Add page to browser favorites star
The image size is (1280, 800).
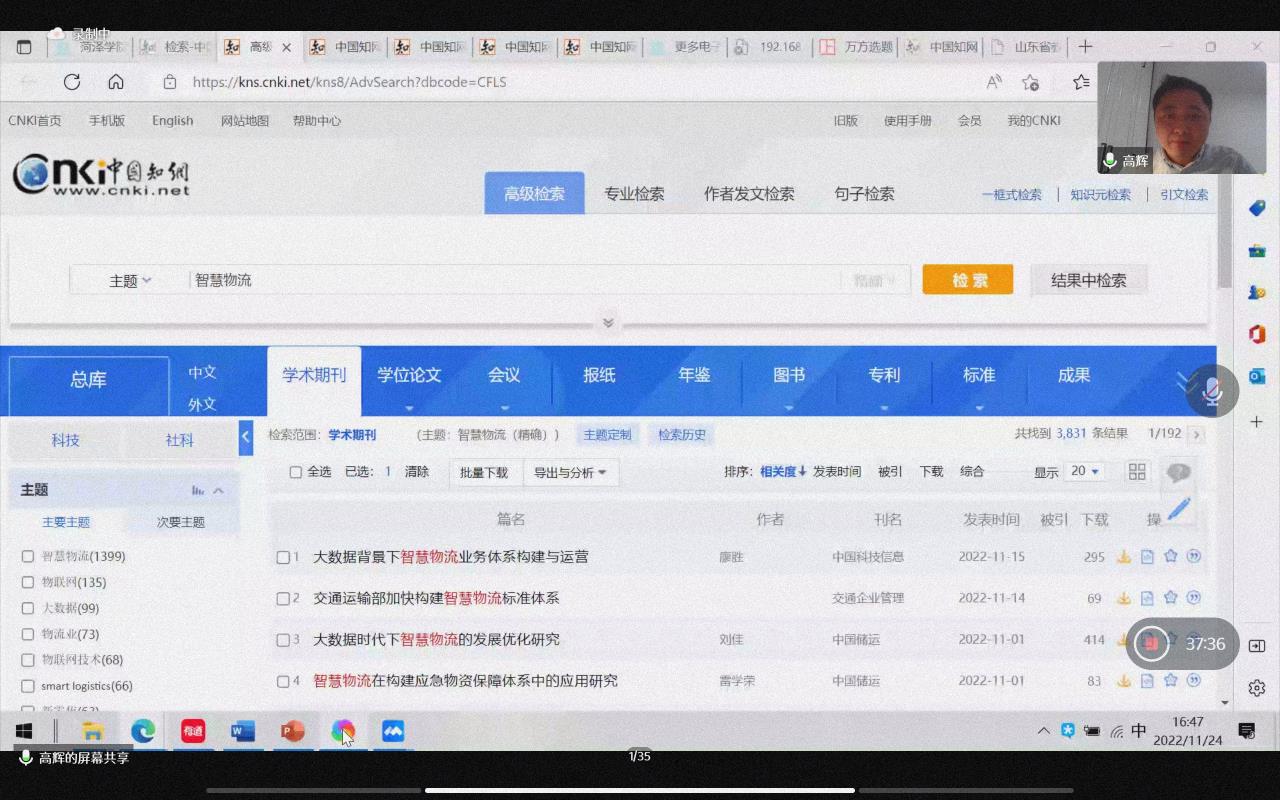coord(1031,82)
